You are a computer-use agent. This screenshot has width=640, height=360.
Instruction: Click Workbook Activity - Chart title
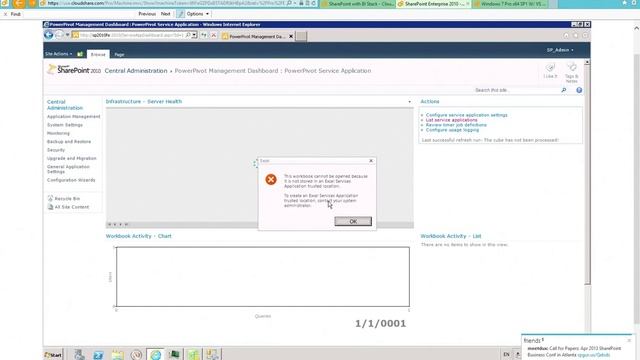coord(139,236)
